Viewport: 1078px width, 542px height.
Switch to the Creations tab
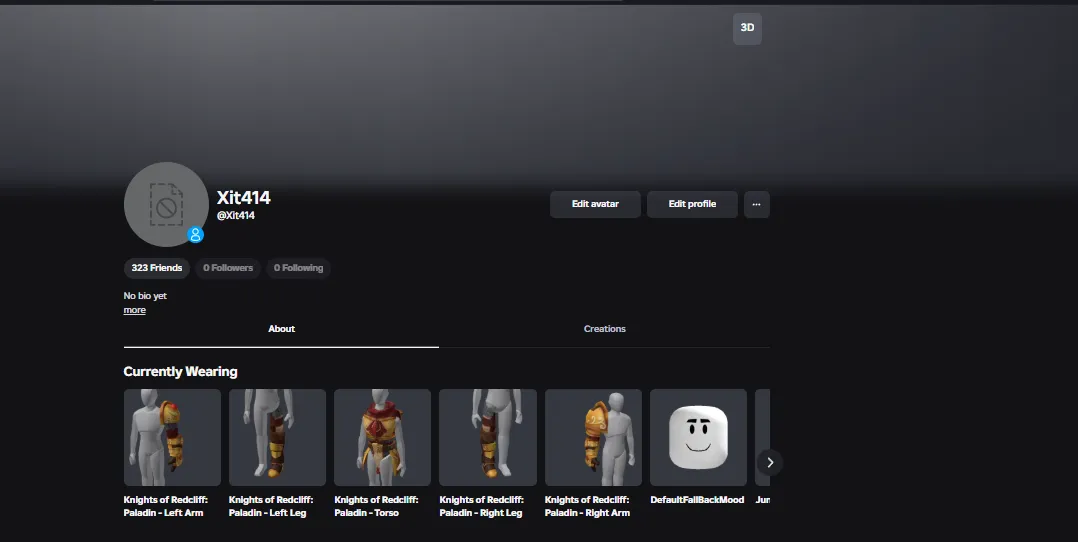tap(604, 329)
